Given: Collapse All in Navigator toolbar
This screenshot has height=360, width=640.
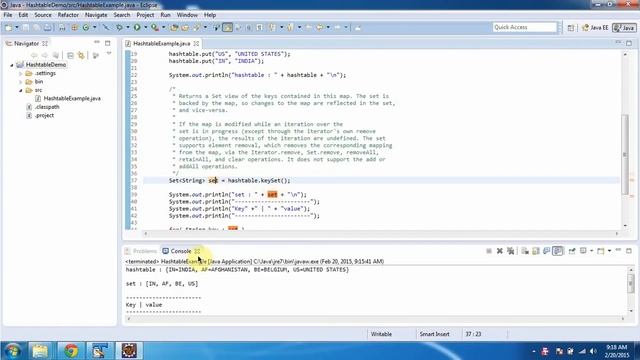Looking at the screenshot, I should [x=70, y=55].
